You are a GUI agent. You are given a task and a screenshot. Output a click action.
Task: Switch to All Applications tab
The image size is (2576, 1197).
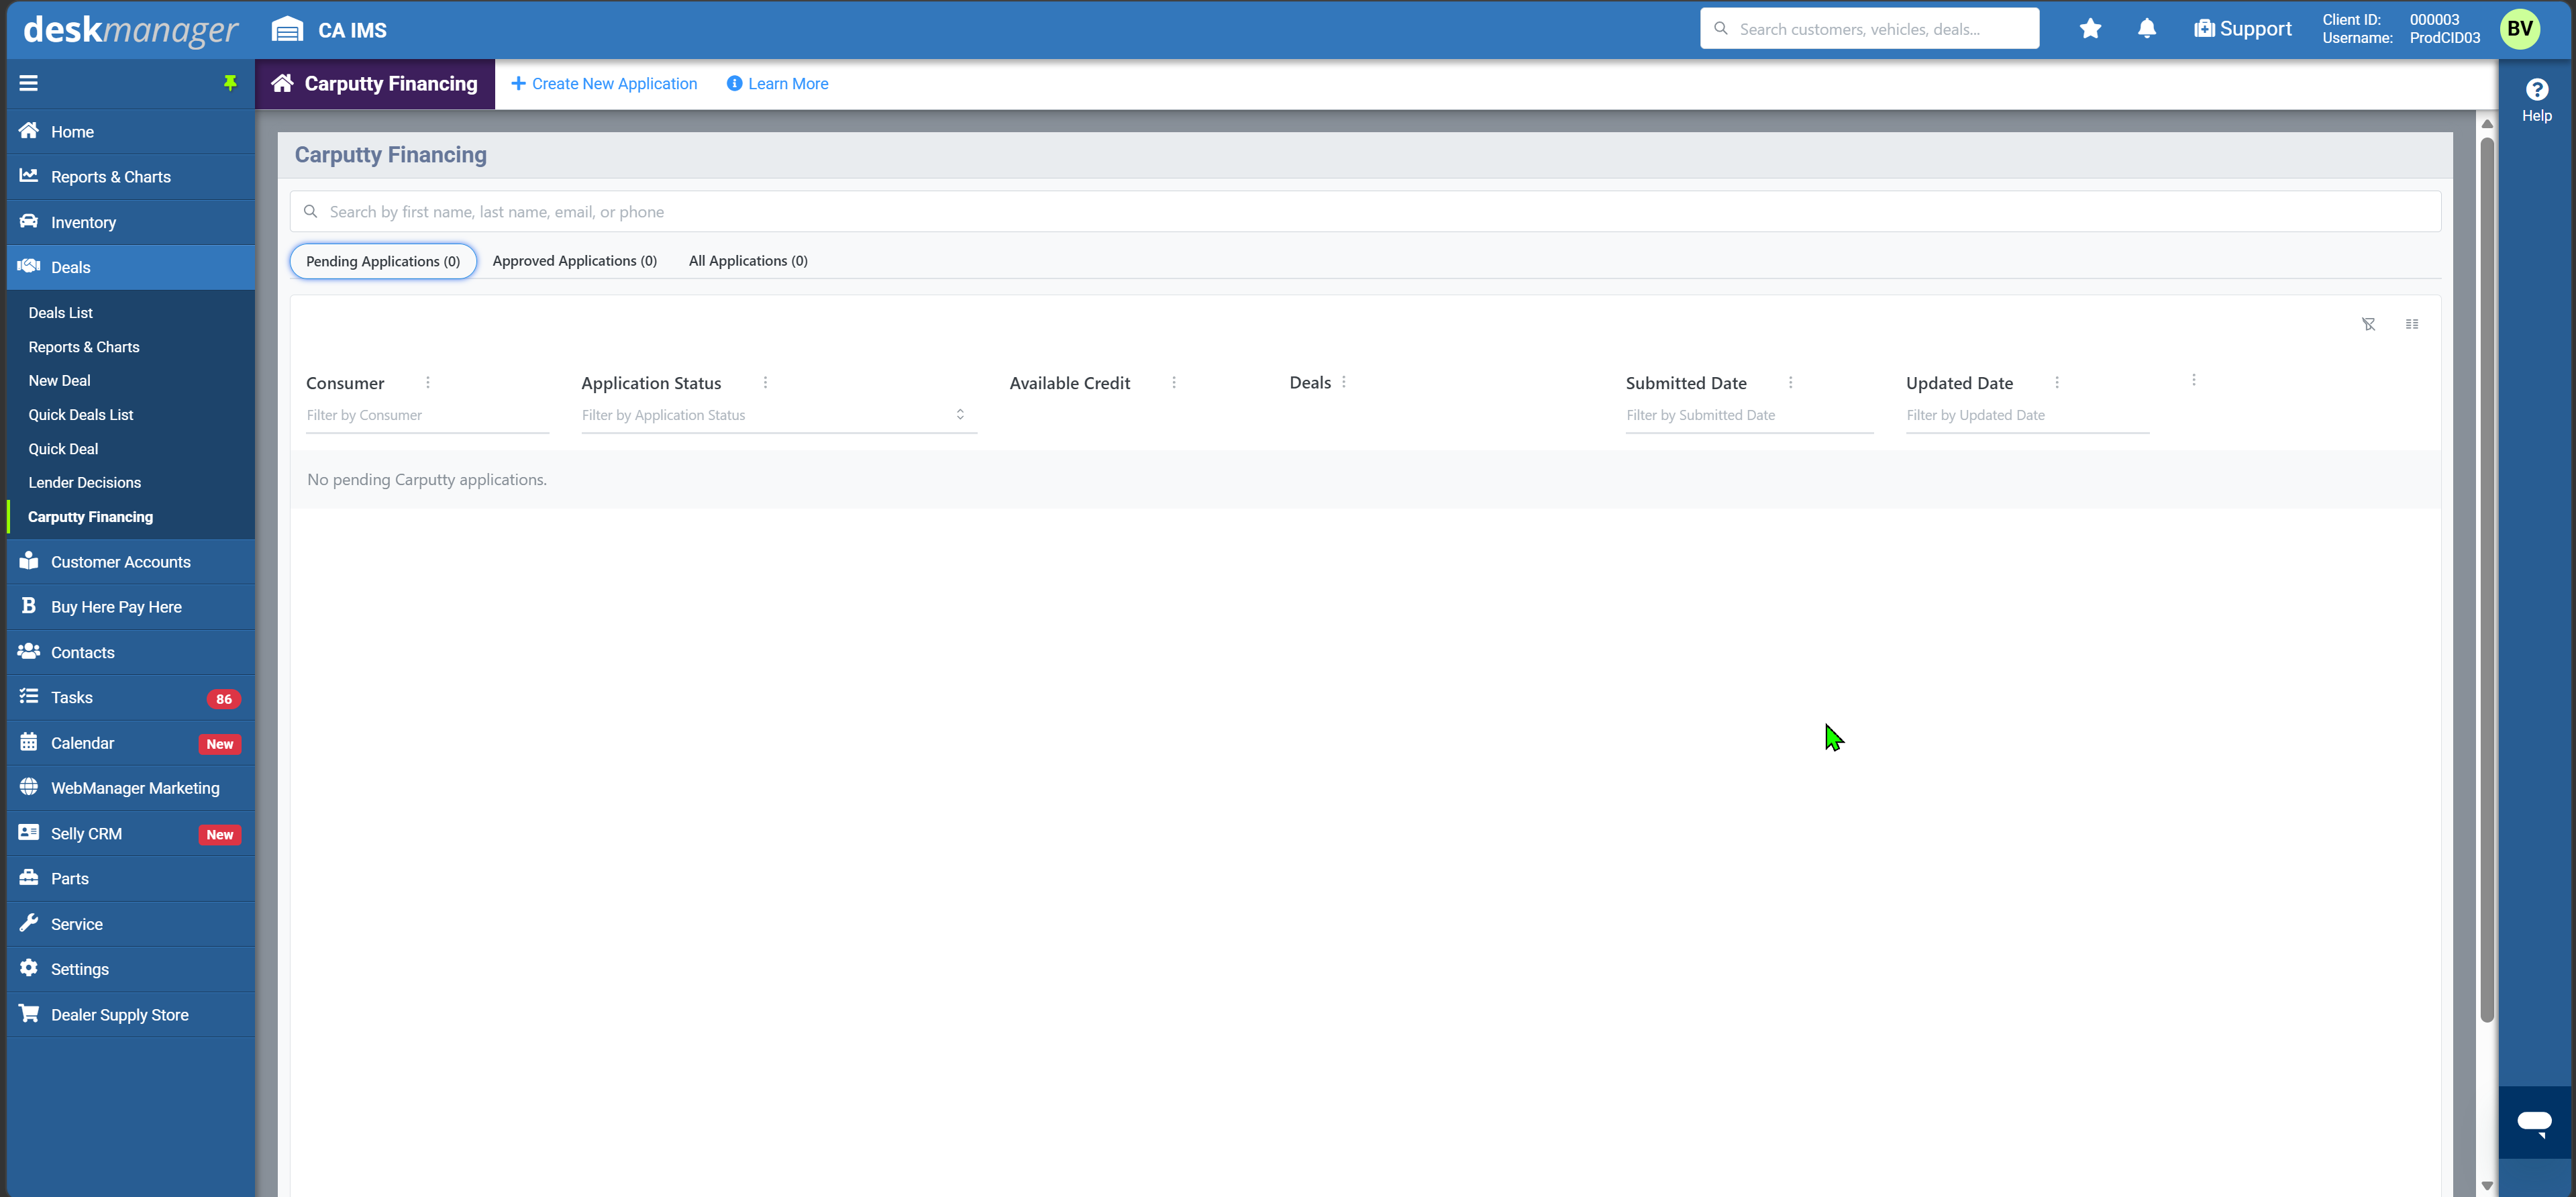tap(748, 261)
